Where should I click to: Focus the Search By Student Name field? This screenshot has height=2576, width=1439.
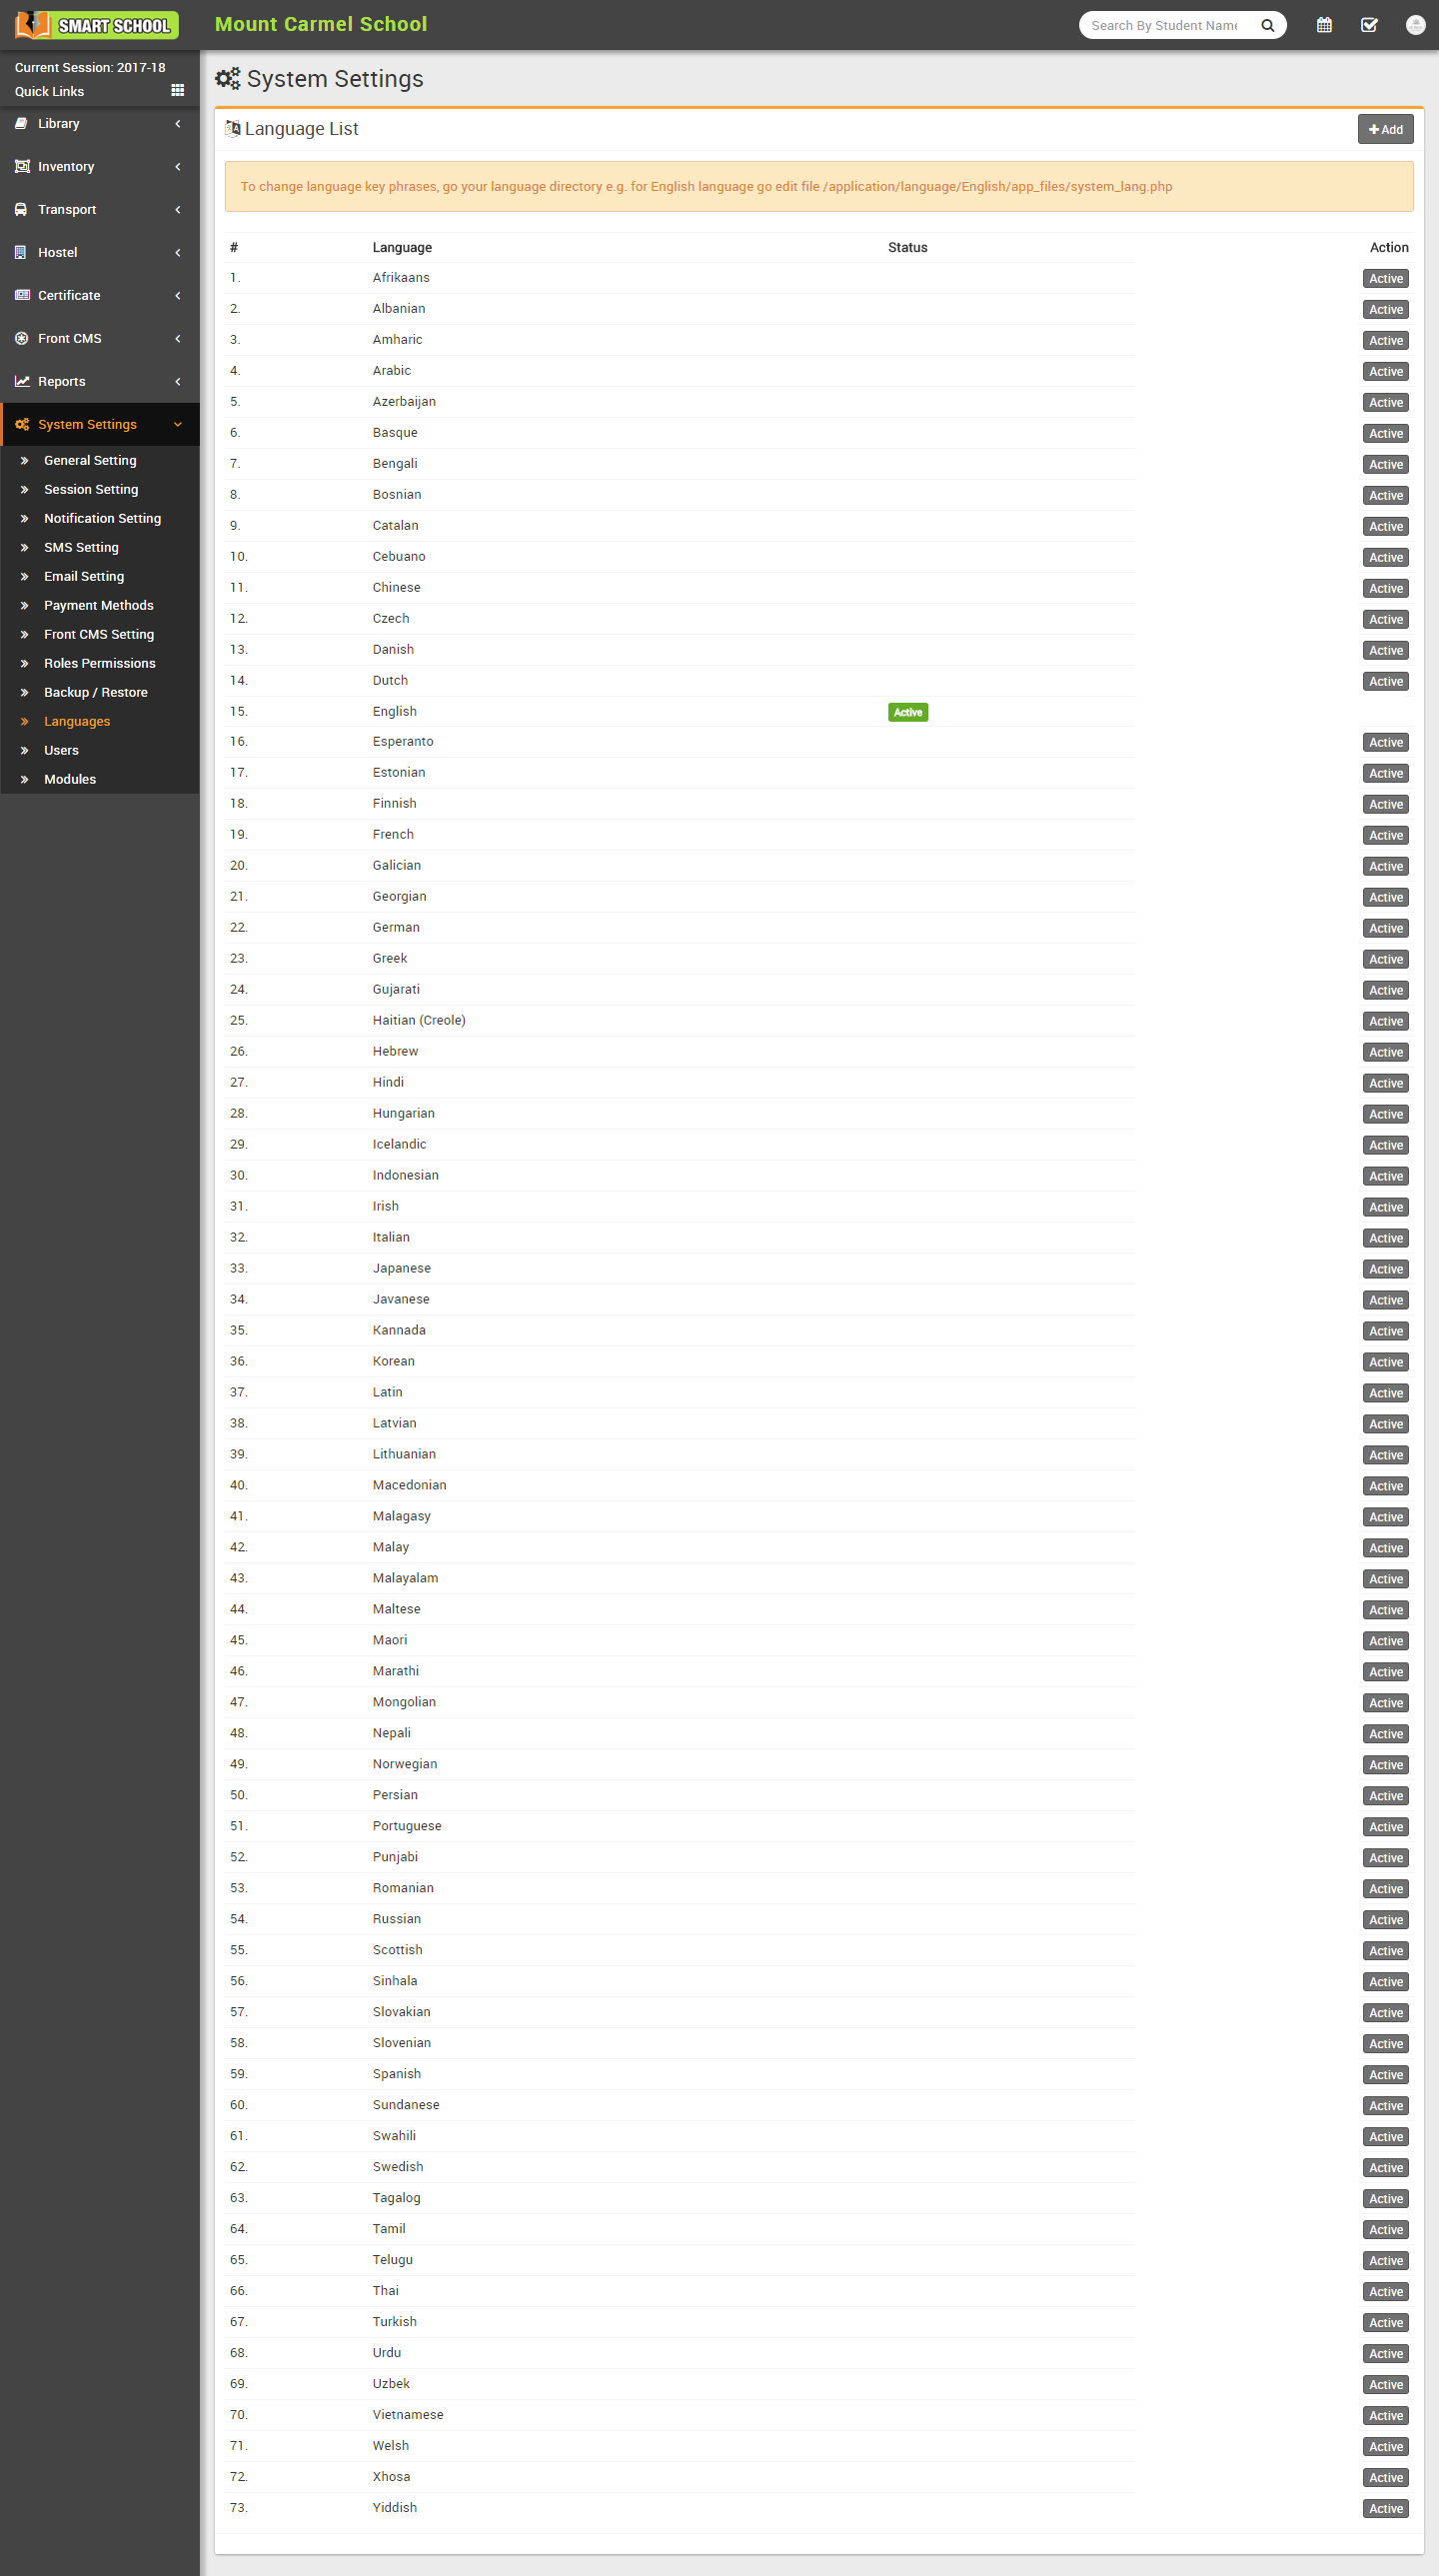(1164, 25)
